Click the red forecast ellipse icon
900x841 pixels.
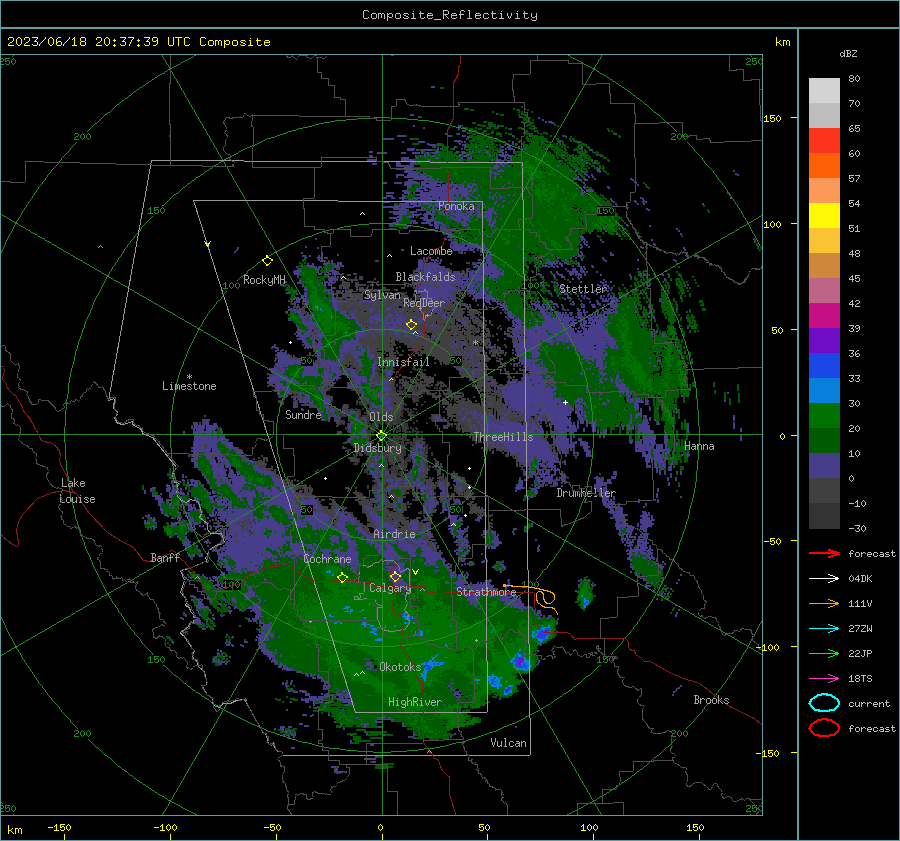[824, 728]
